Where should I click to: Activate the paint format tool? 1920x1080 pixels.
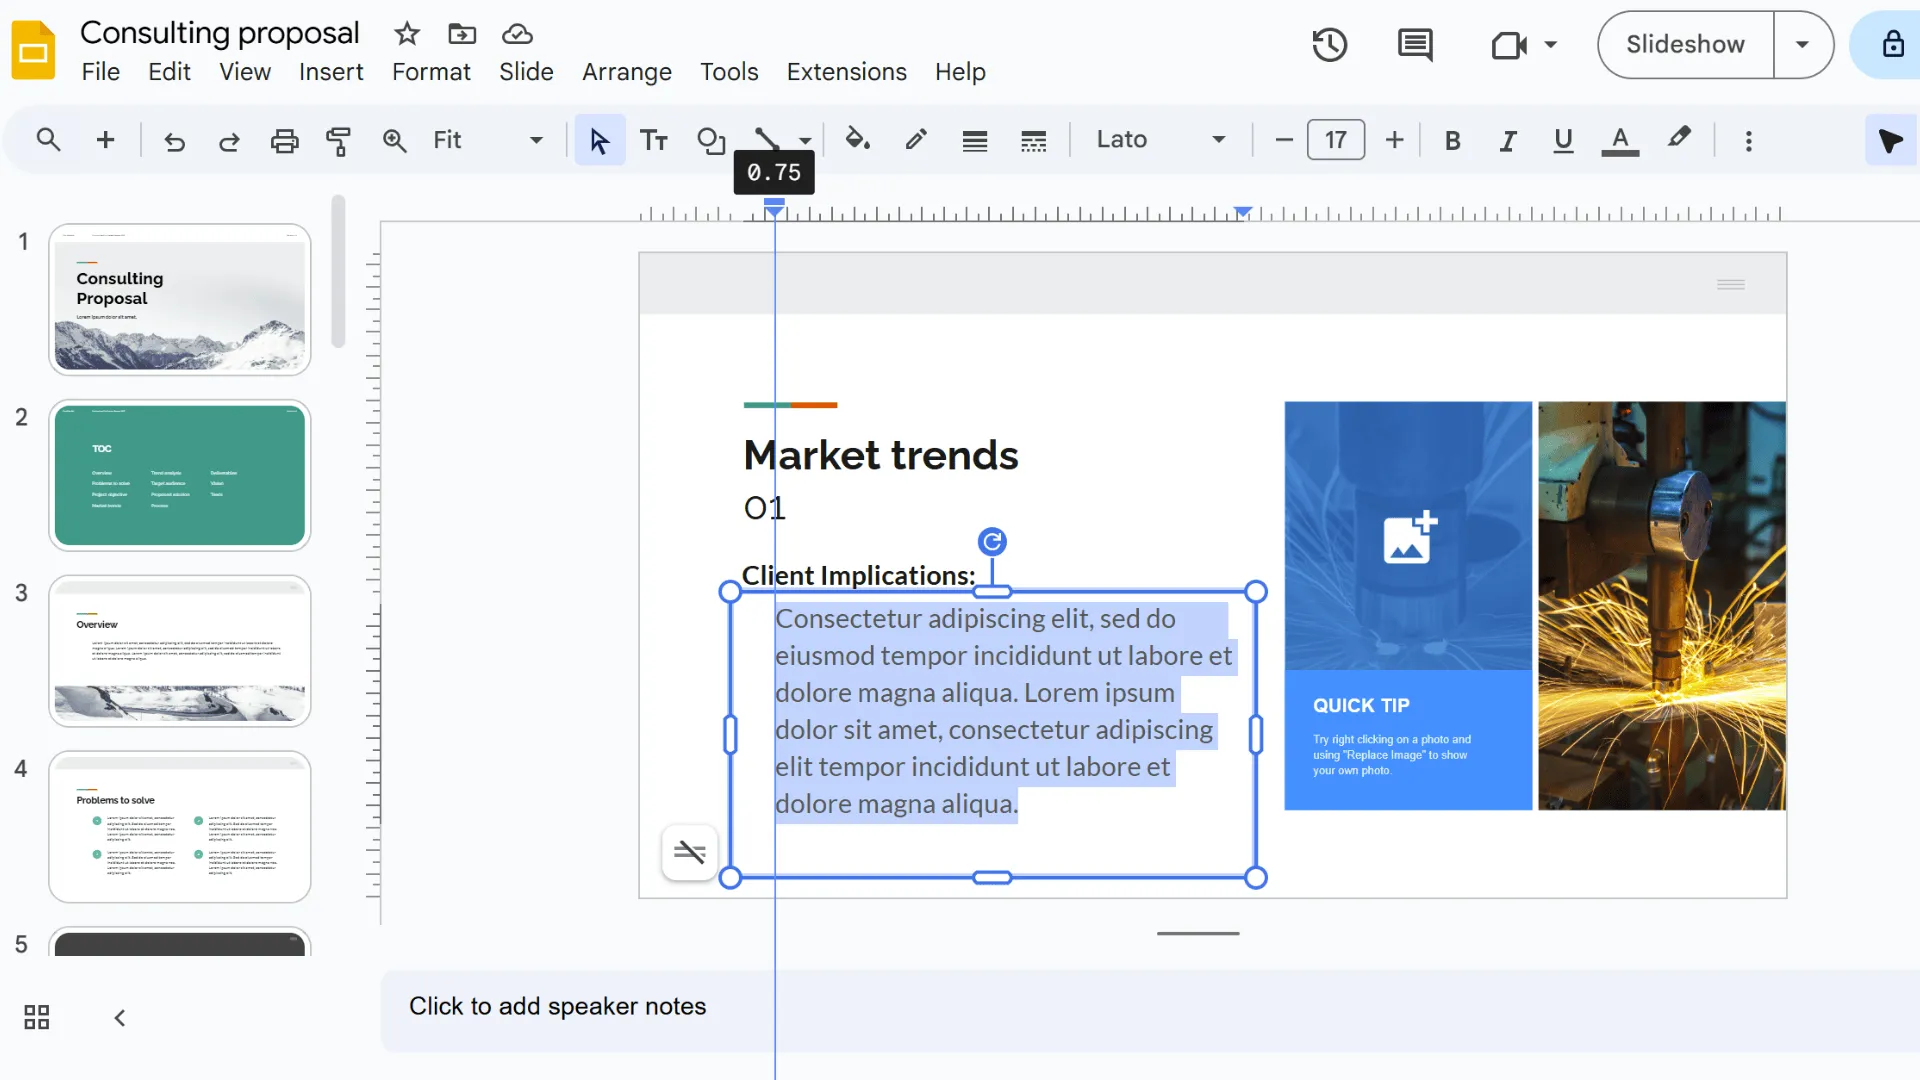coord(339,141)
